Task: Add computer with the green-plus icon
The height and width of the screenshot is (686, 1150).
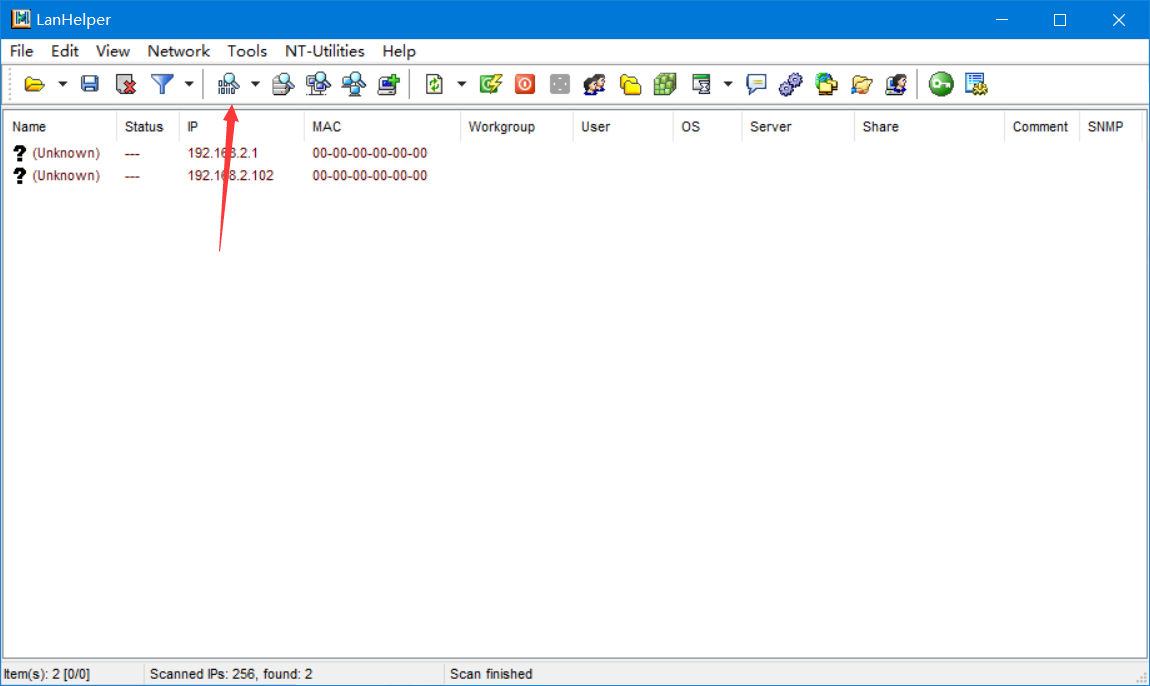Action: click(389, 84)
